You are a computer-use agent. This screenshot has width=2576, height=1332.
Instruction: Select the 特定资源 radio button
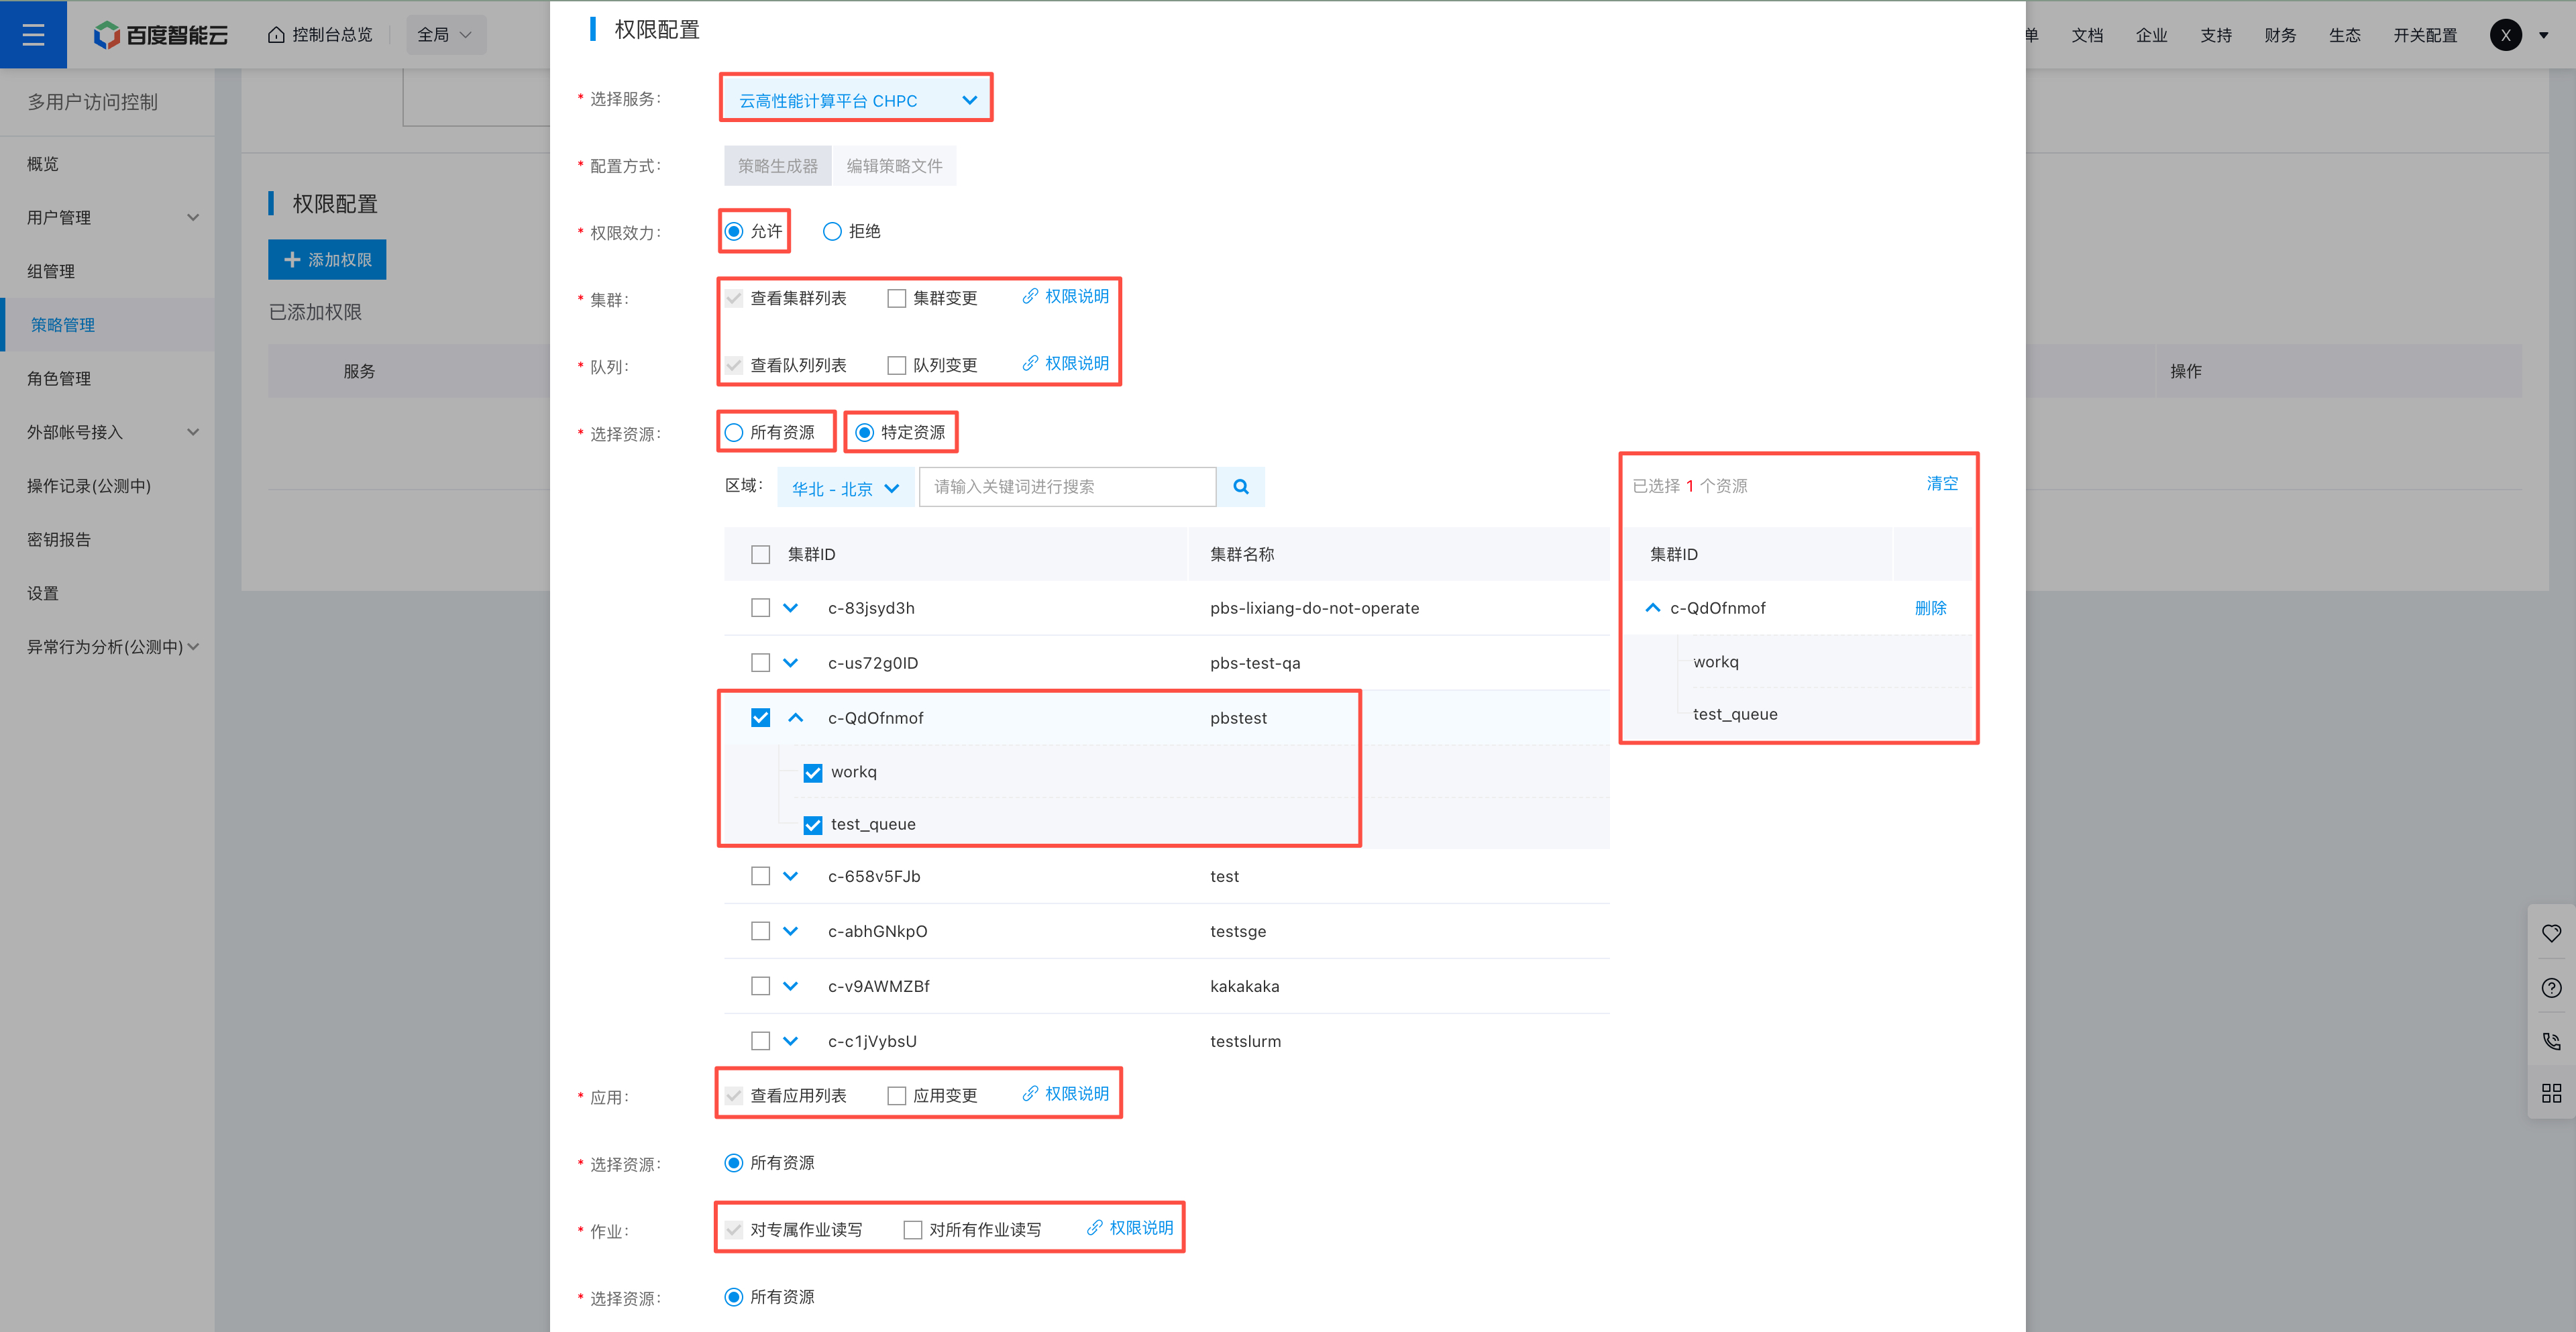coord(864,433)
